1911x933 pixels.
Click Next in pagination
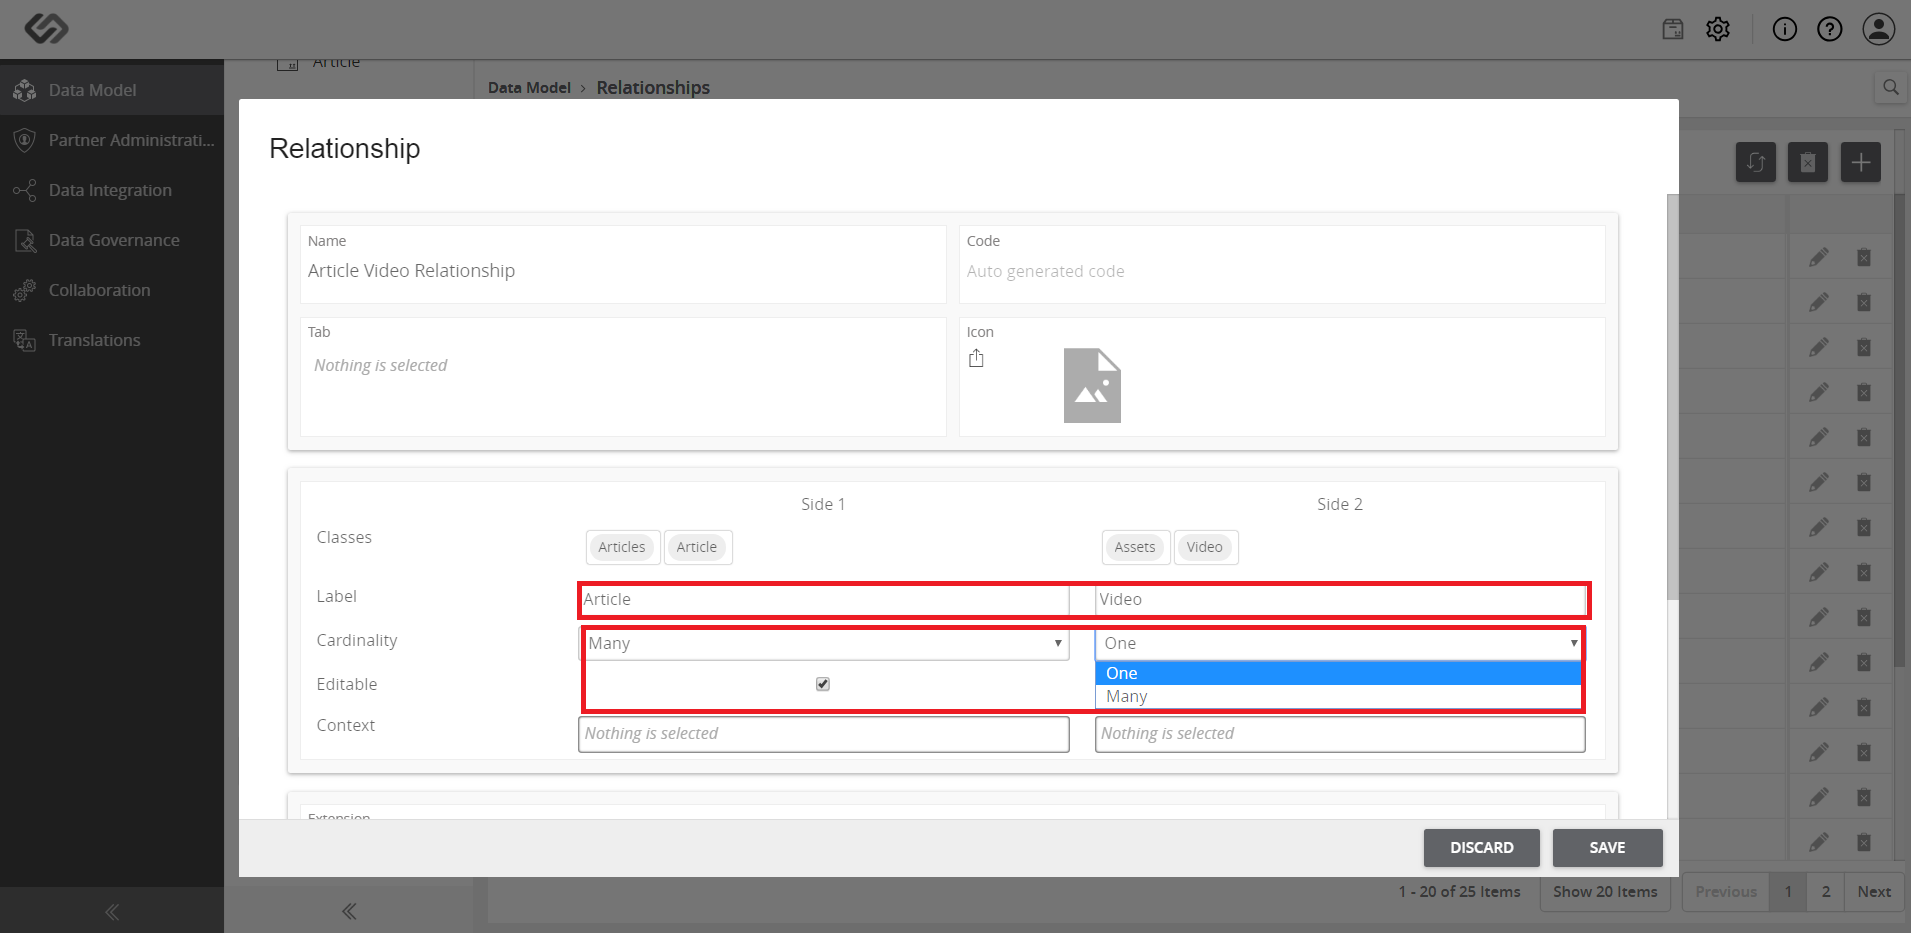pyautogui.click(x=1874, y=892)
